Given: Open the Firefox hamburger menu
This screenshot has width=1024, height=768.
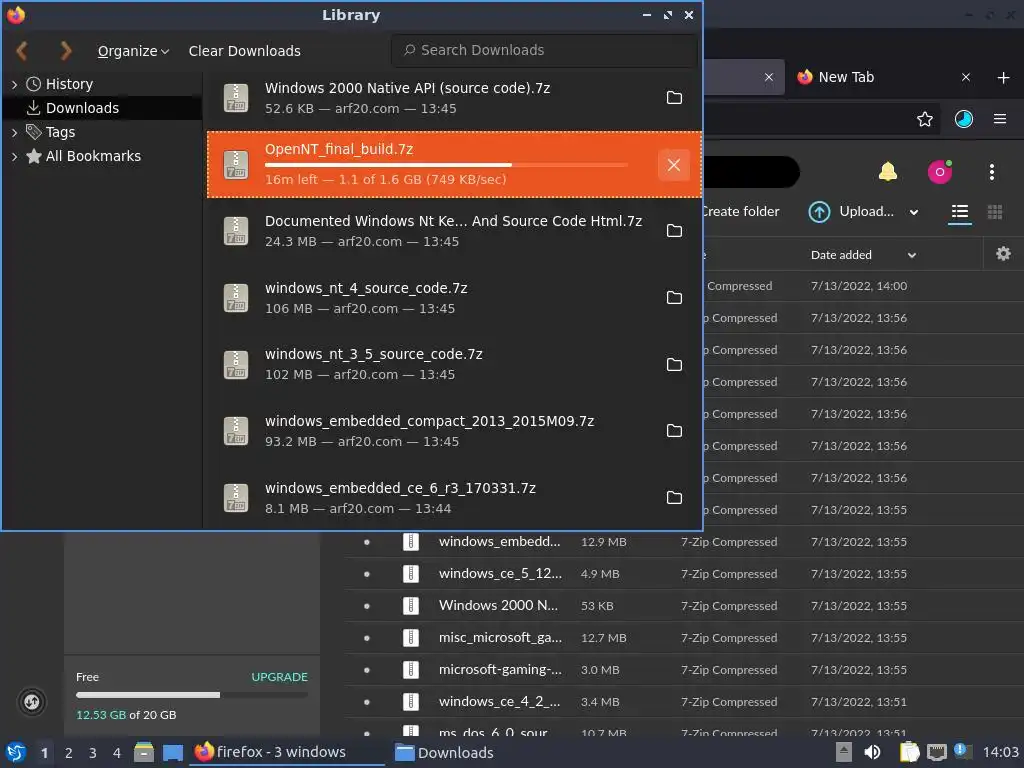Looking at the screenshot, I should [x=999, y=119].
